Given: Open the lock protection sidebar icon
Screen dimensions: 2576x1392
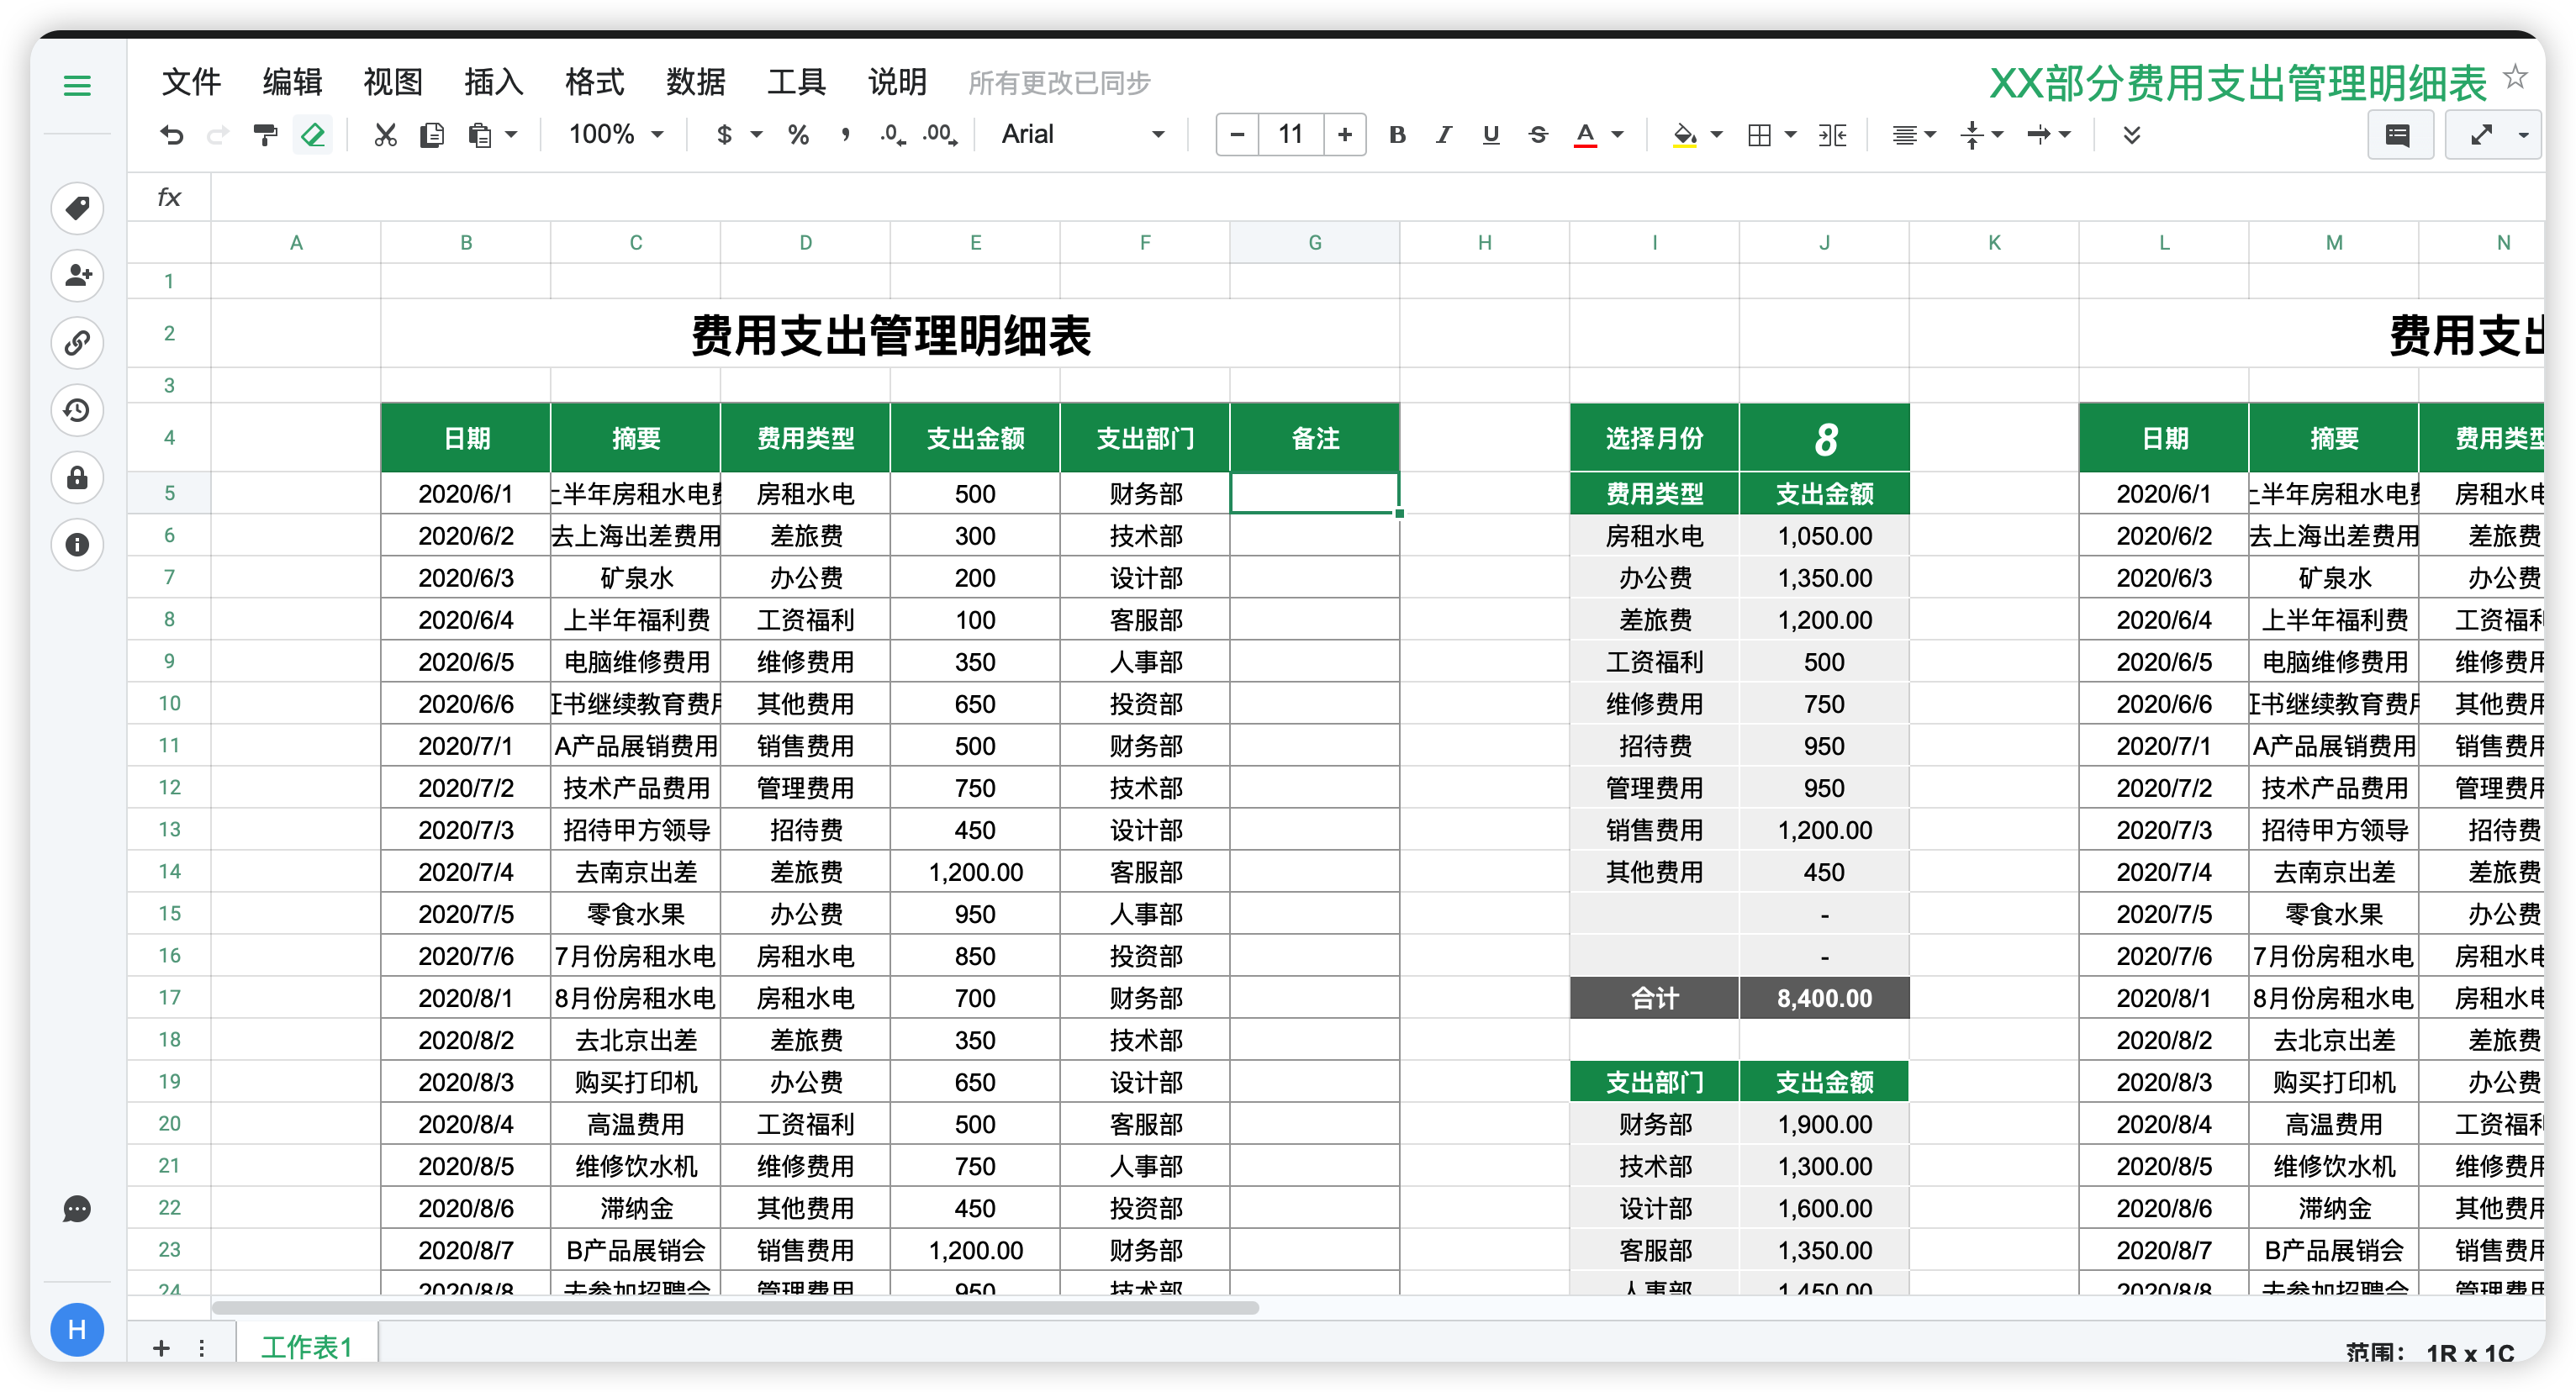Looking at the screenshot, I should 77,478.
